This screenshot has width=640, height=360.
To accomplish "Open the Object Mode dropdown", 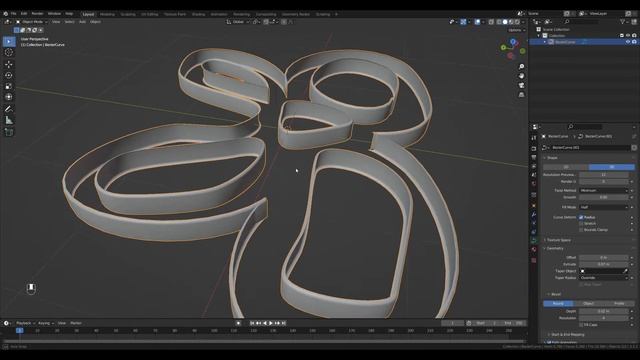I will point(32,22).
